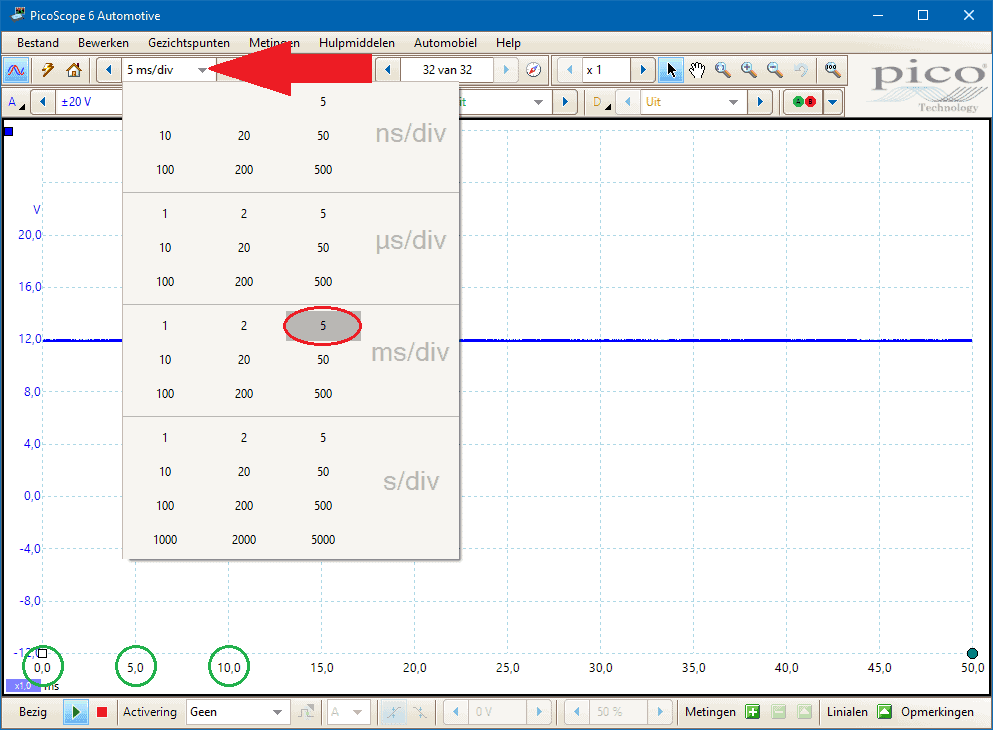
Task: Click the home icon in the toolbar
Action: pyautogui.click(x=74, y=70)
